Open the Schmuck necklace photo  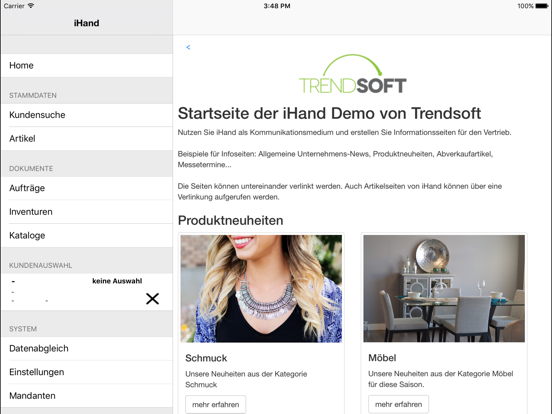[261, 289]
